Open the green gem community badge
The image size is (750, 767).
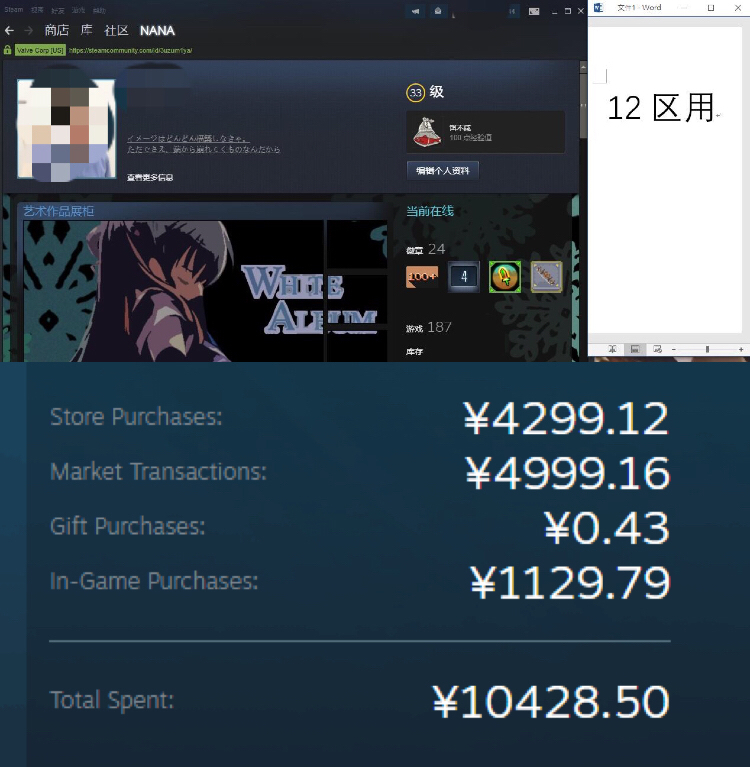[505, 277]
